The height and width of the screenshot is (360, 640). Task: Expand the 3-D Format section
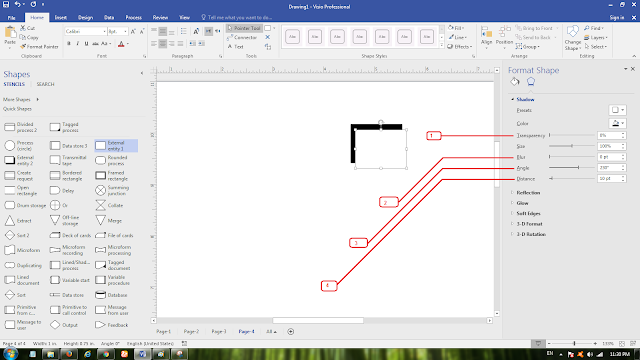tap(529, 224)
